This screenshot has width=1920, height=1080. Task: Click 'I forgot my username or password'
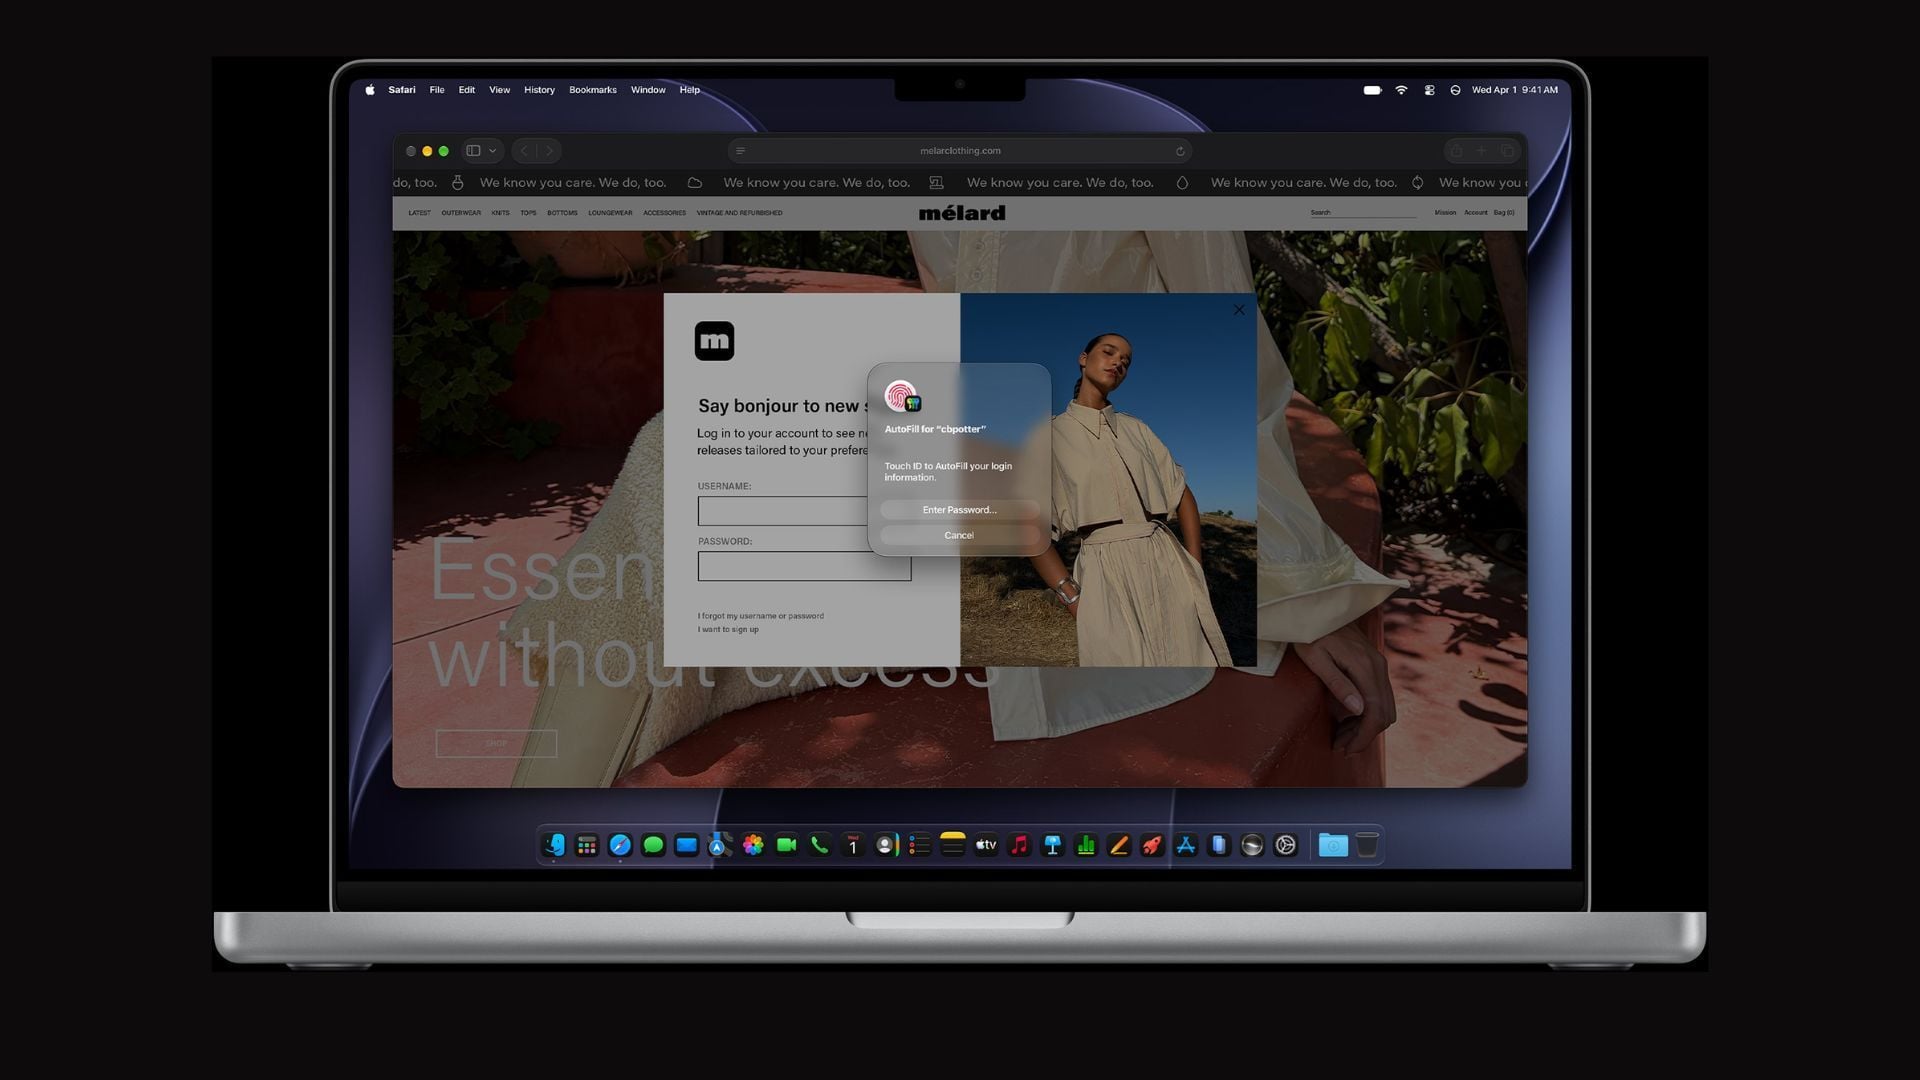(761, 616)
